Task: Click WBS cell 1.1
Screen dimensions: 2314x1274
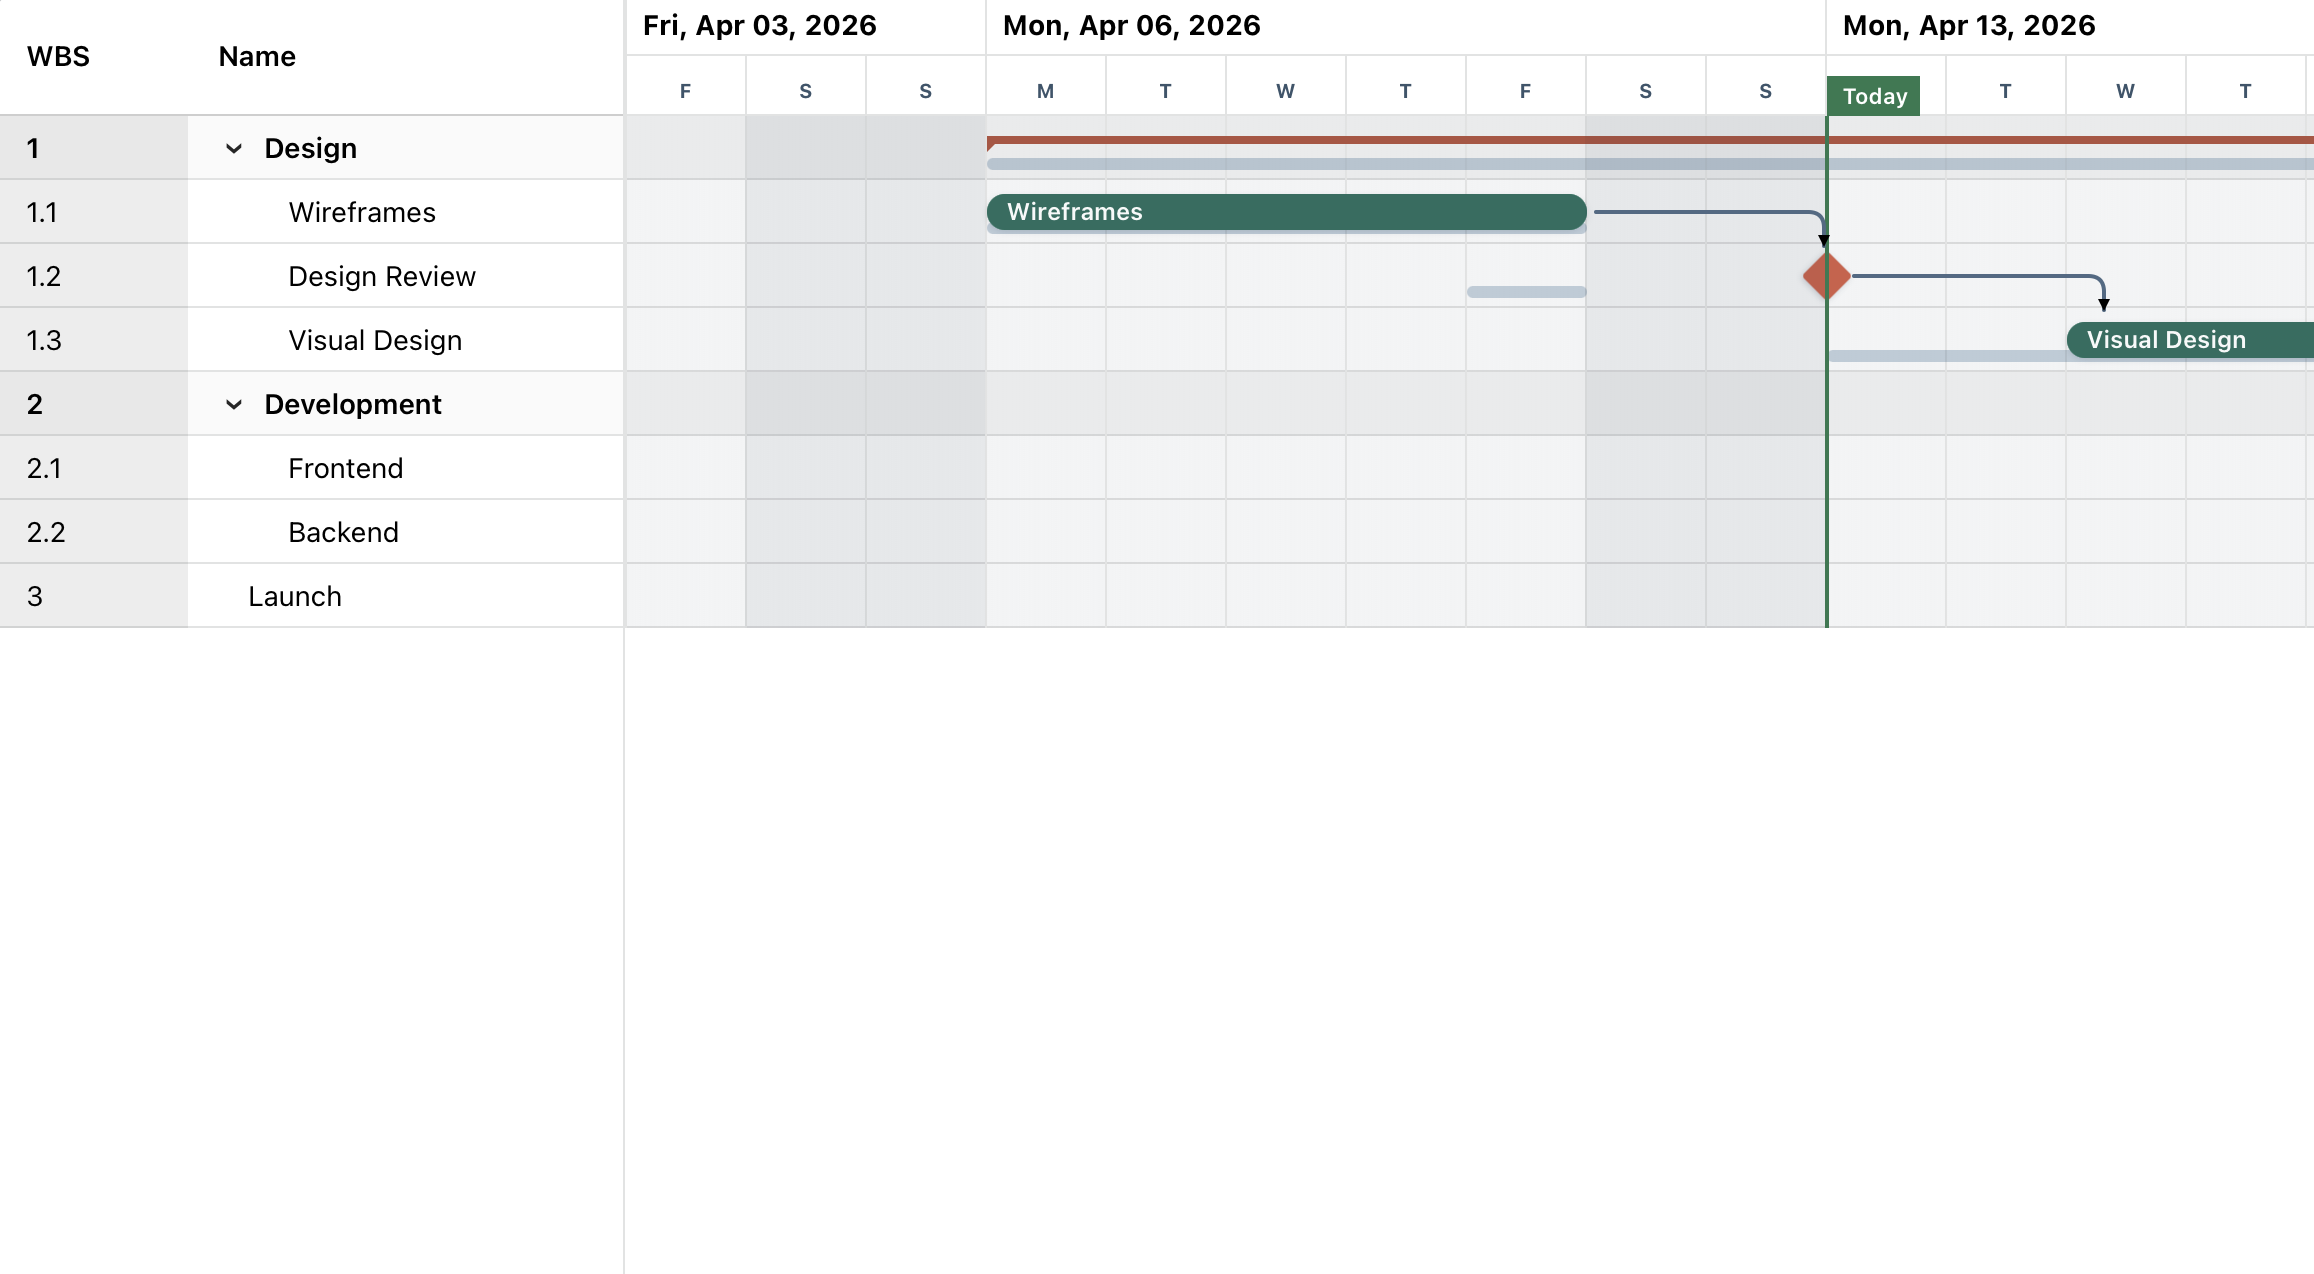Action: [x=94, y=212]
